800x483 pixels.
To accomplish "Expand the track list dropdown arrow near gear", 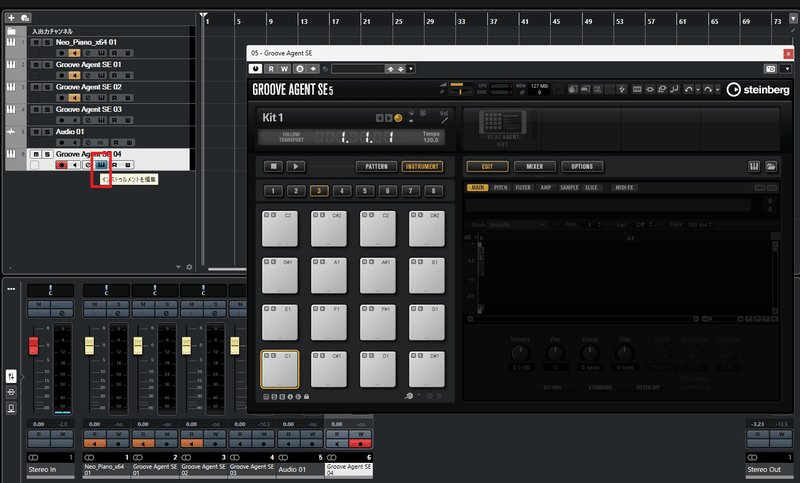I will point(178,267).
